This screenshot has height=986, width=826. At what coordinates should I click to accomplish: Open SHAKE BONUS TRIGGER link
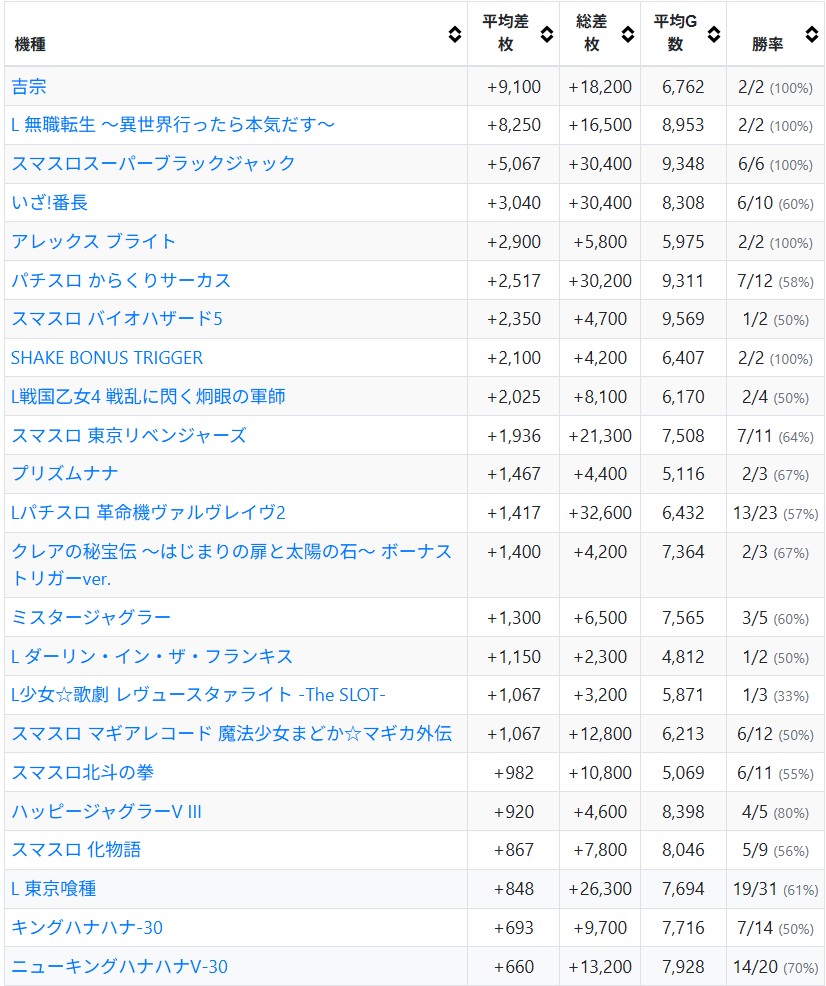click(x=107, y=358)
